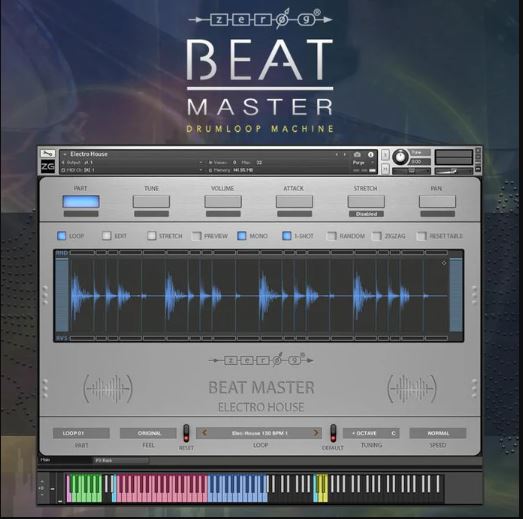Select the VOLUME button
The width and height of the screenshot is (523, 519).
click(x=223, y=201)
